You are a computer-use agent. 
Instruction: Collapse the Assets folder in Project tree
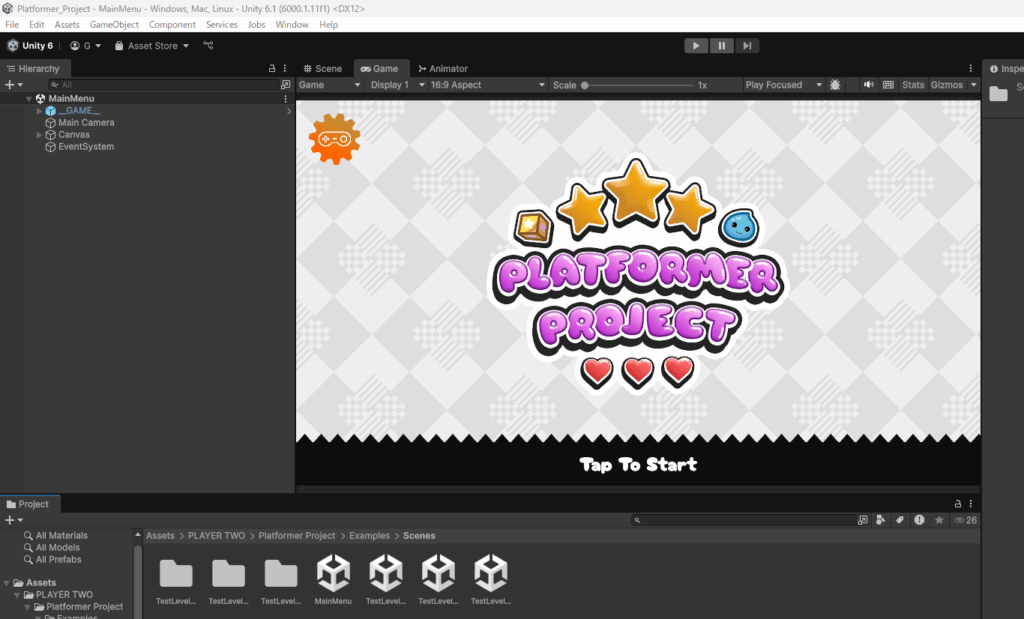point(7,582)
